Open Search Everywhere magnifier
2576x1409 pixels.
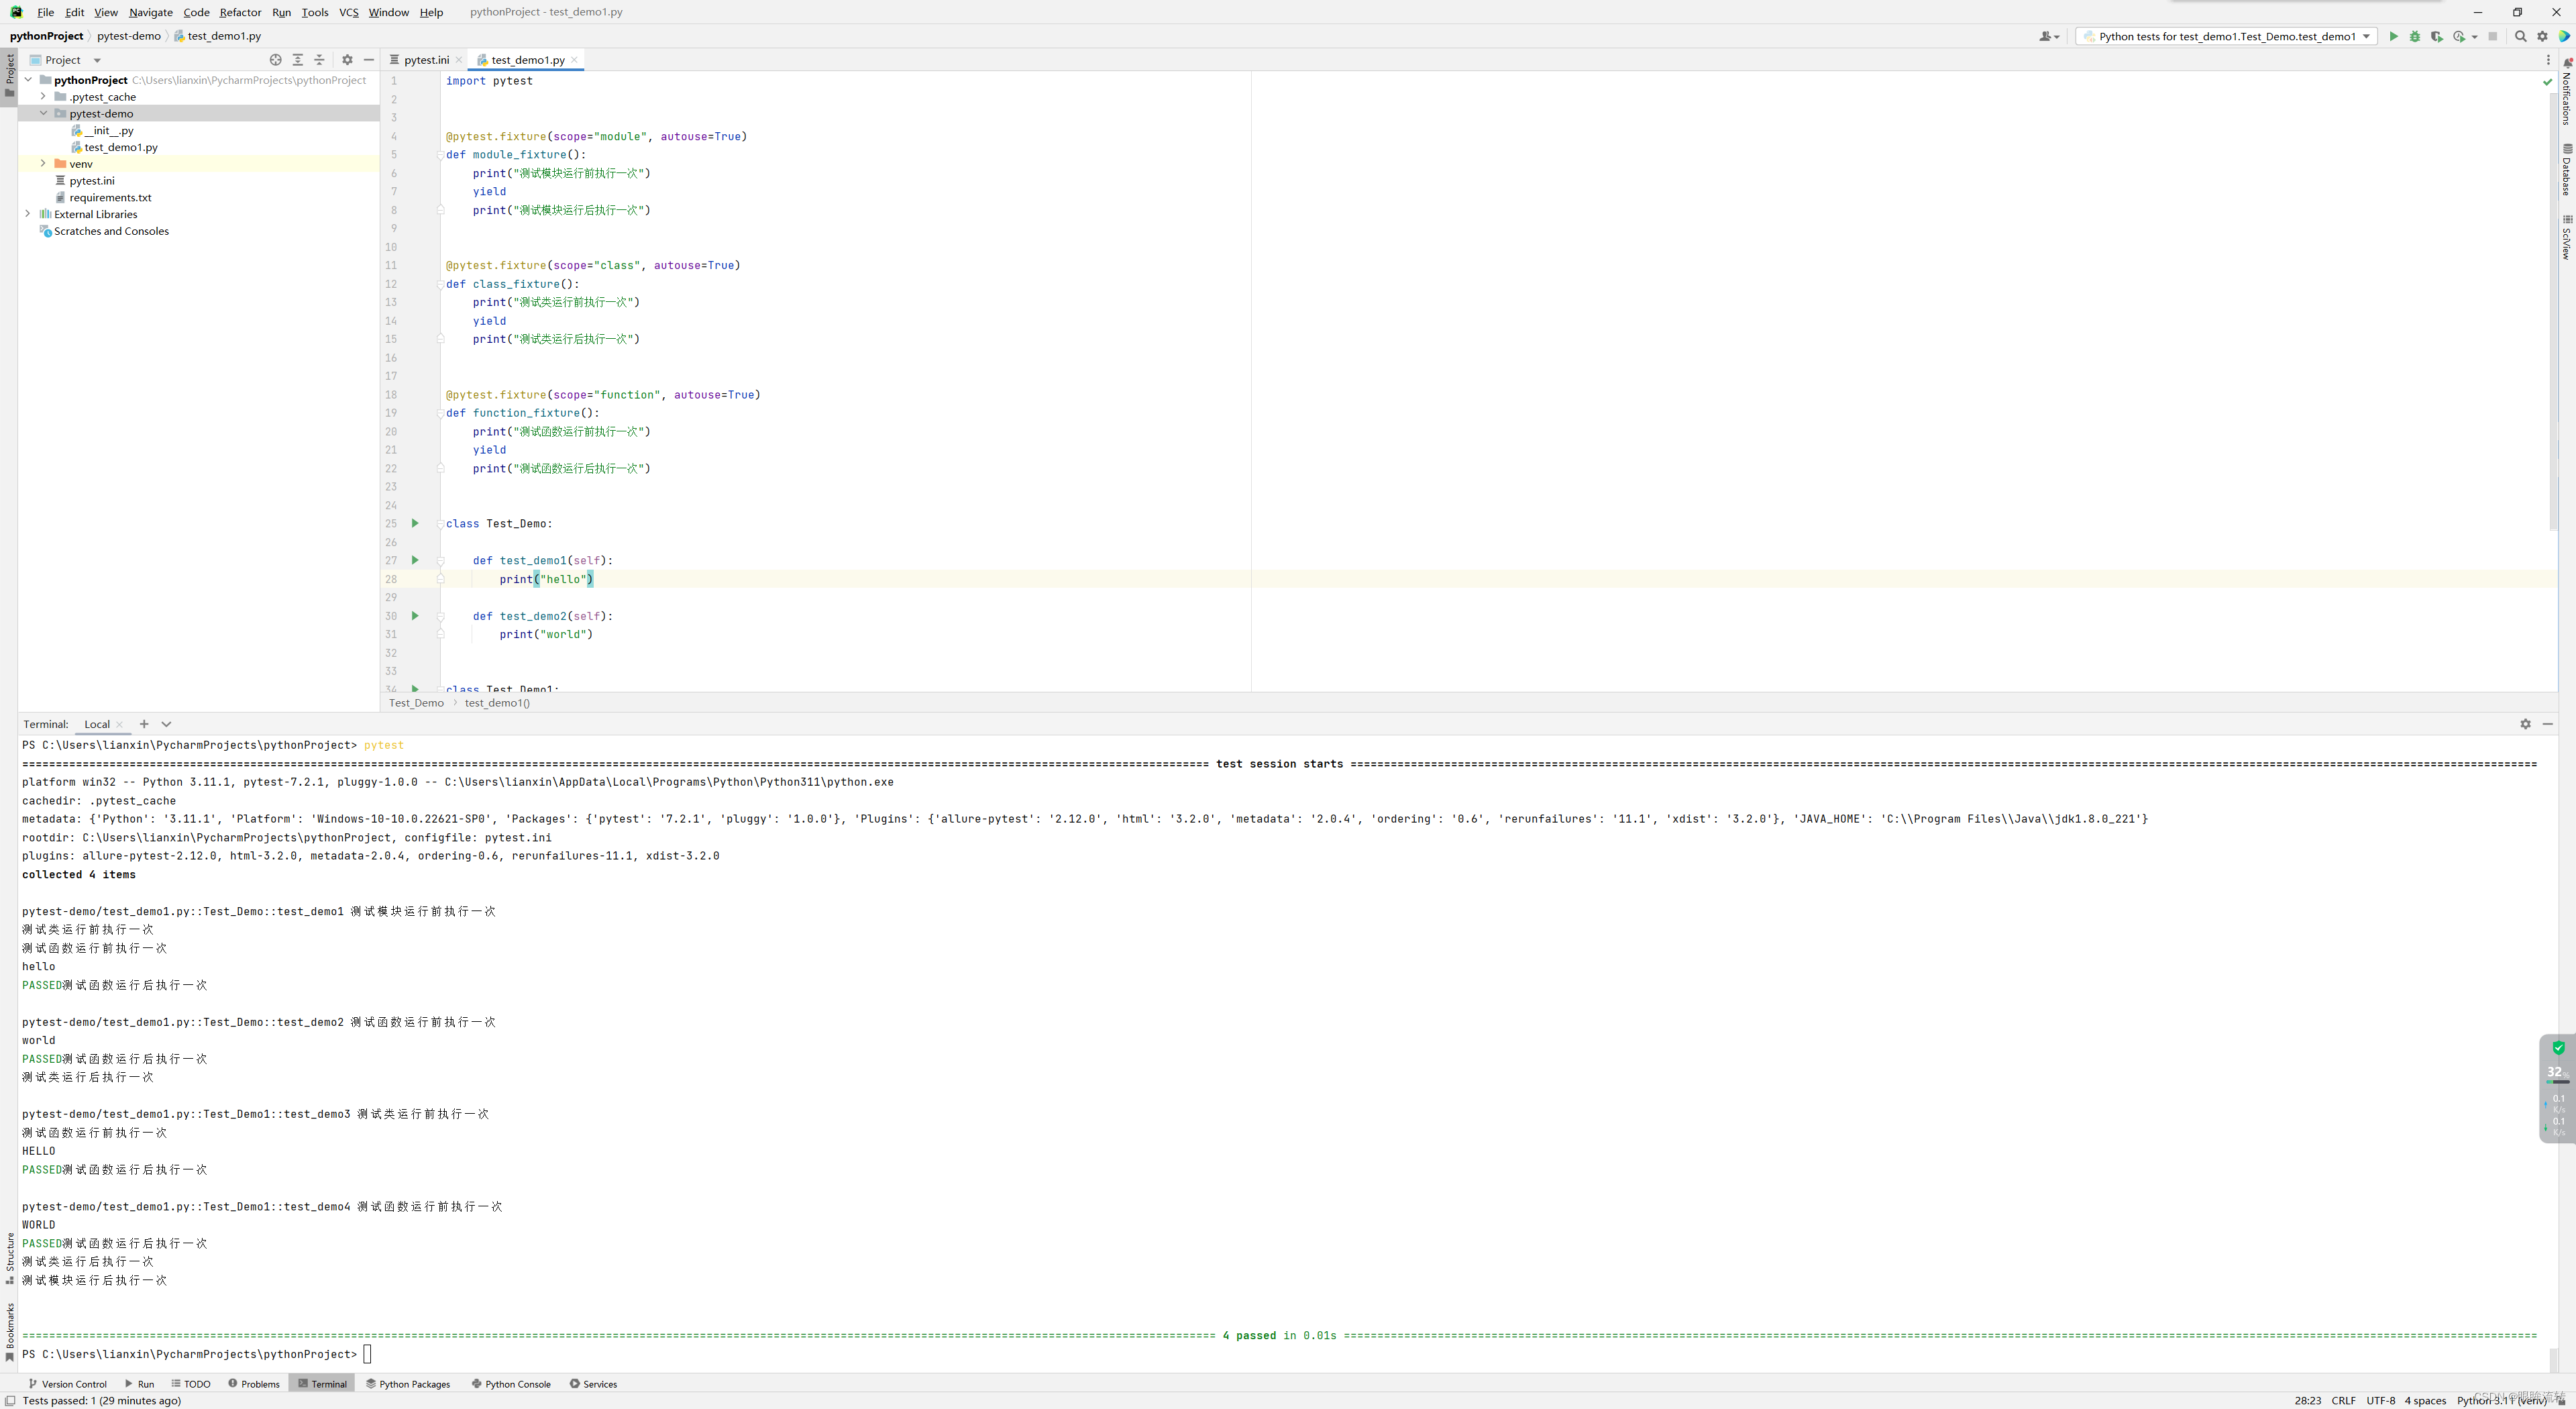(2521, 36)
